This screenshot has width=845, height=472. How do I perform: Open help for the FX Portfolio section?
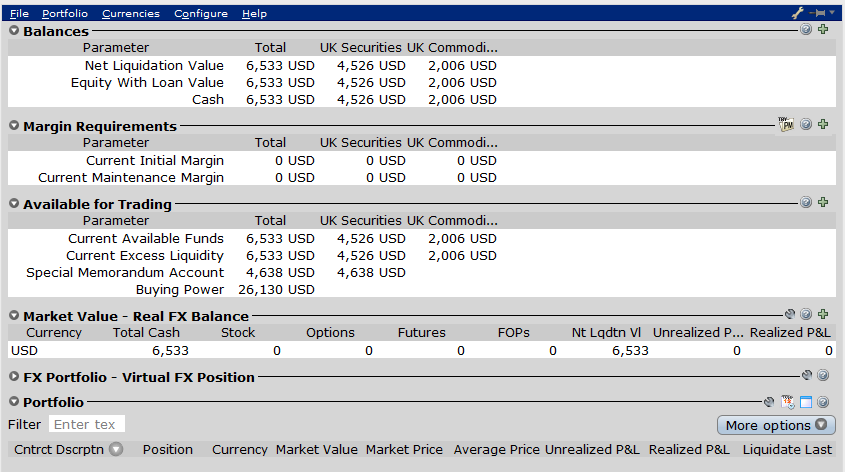click(x=823, y=375)
